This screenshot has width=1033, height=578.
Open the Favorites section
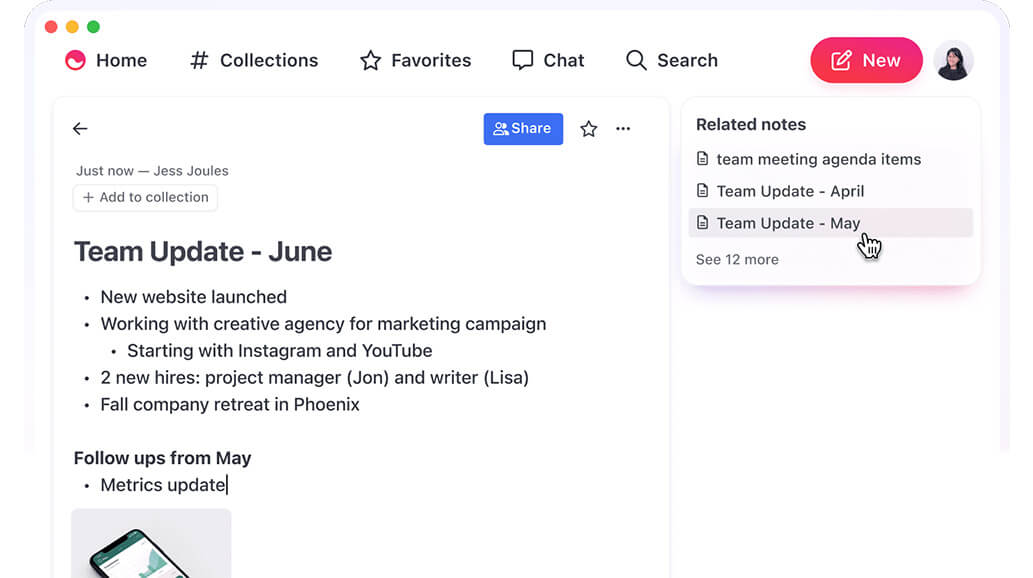coord(416,60)
